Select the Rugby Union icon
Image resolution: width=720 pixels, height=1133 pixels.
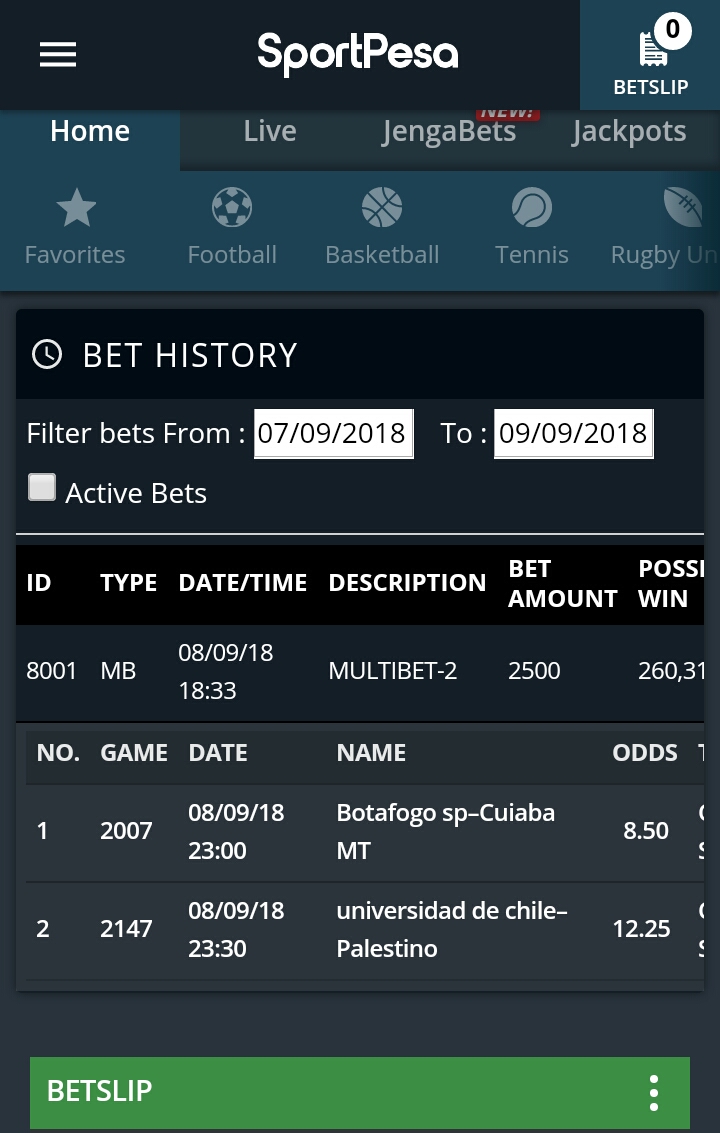coord(684,209)
